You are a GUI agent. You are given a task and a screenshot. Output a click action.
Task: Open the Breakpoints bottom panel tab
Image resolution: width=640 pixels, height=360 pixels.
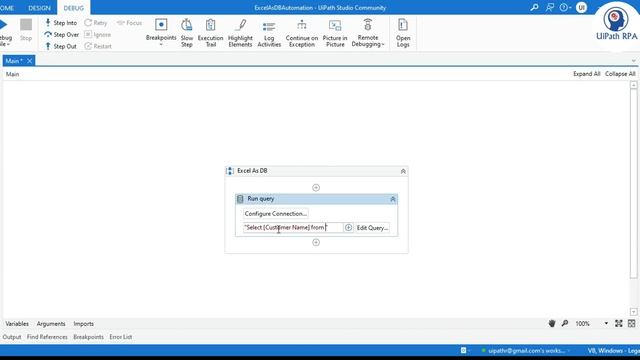point(88,337)
